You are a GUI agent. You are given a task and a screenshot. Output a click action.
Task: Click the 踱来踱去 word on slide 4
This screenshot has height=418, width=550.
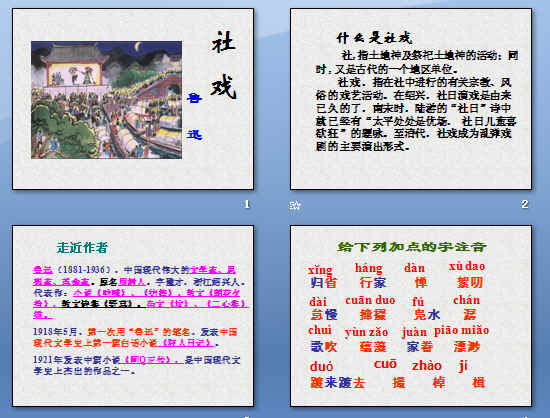click(x=337, y=382)
